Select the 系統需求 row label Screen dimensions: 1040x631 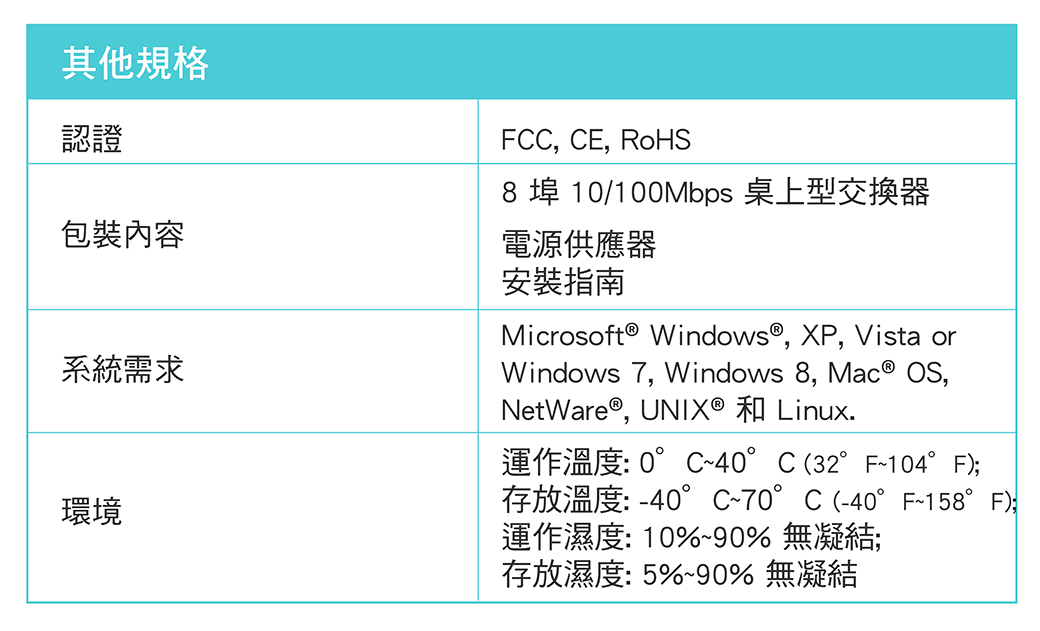[x=123, y=370]
